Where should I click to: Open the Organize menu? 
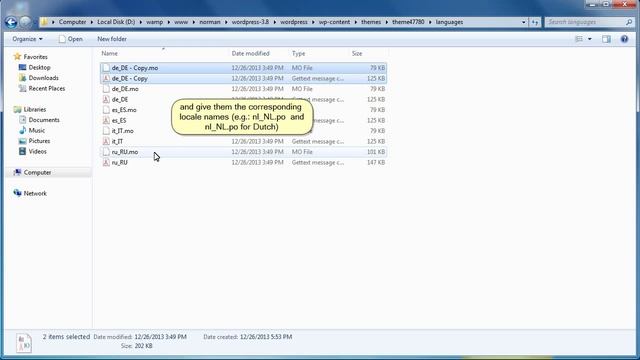coord(27,39)
